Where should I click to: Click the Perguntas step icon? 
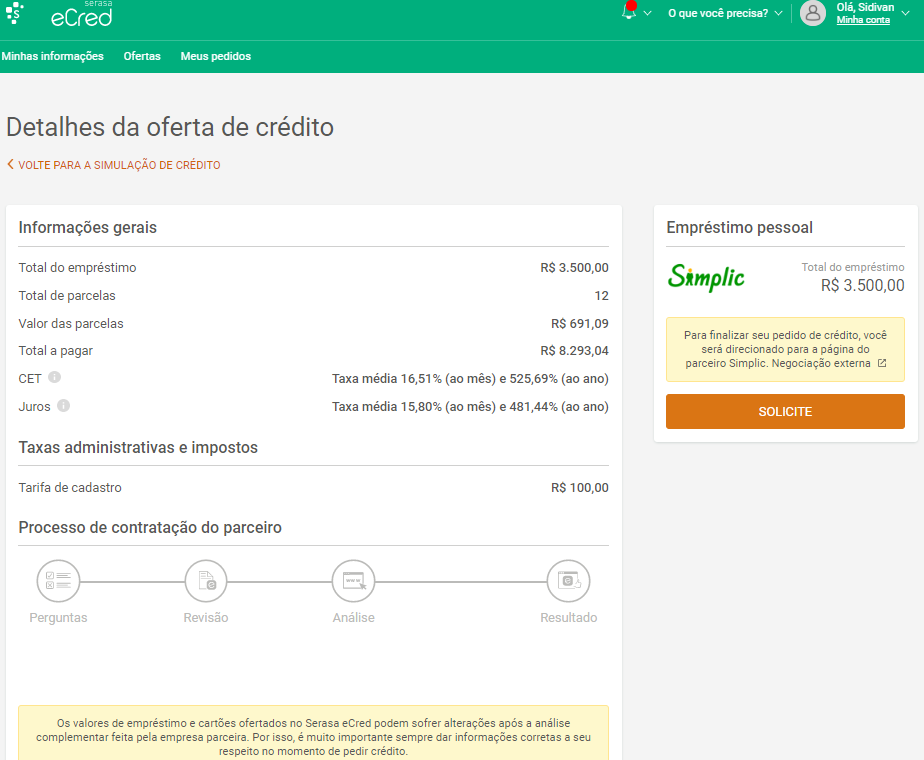click(x=58, y=581)
